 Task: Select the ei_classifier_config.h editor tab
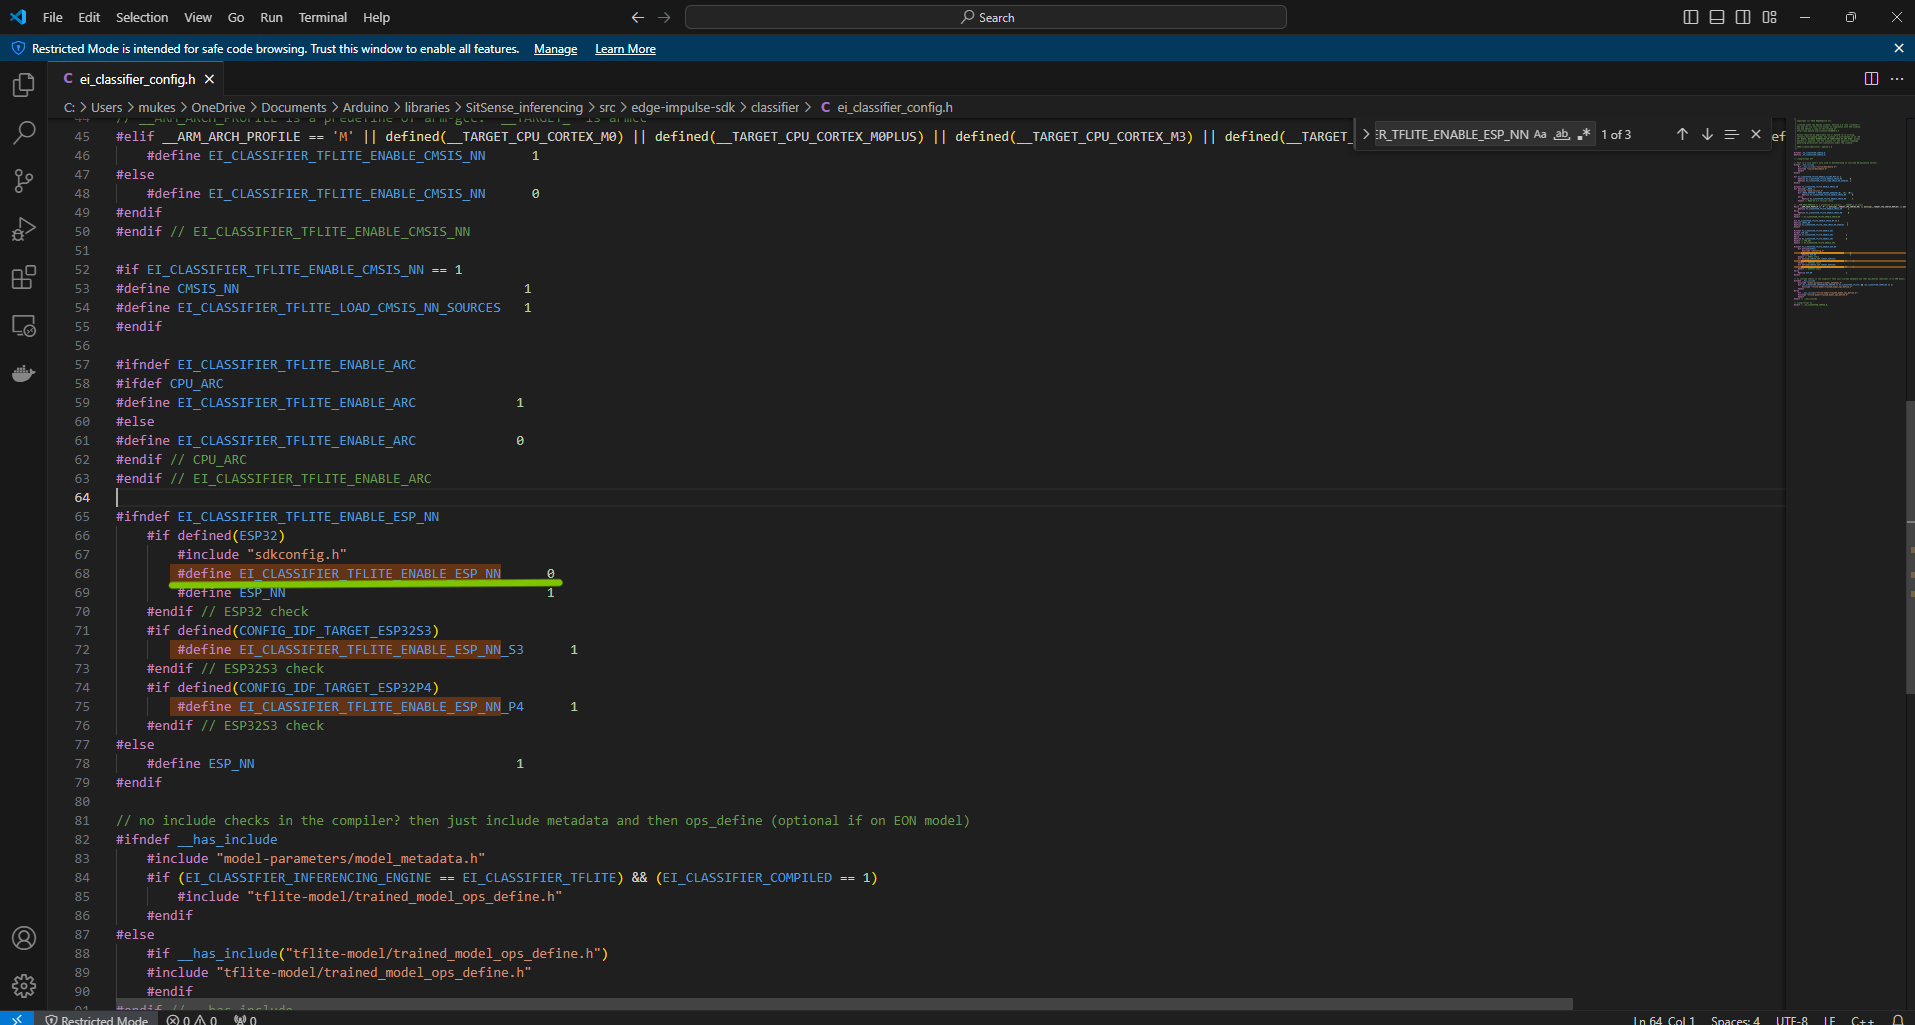tap(137, 79)
